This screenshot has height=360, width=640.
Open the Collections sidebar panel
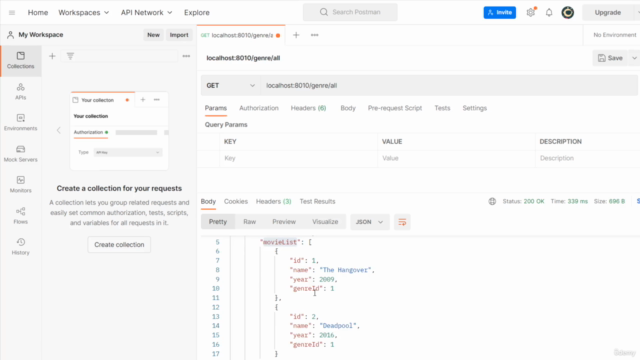pos(20,60)
